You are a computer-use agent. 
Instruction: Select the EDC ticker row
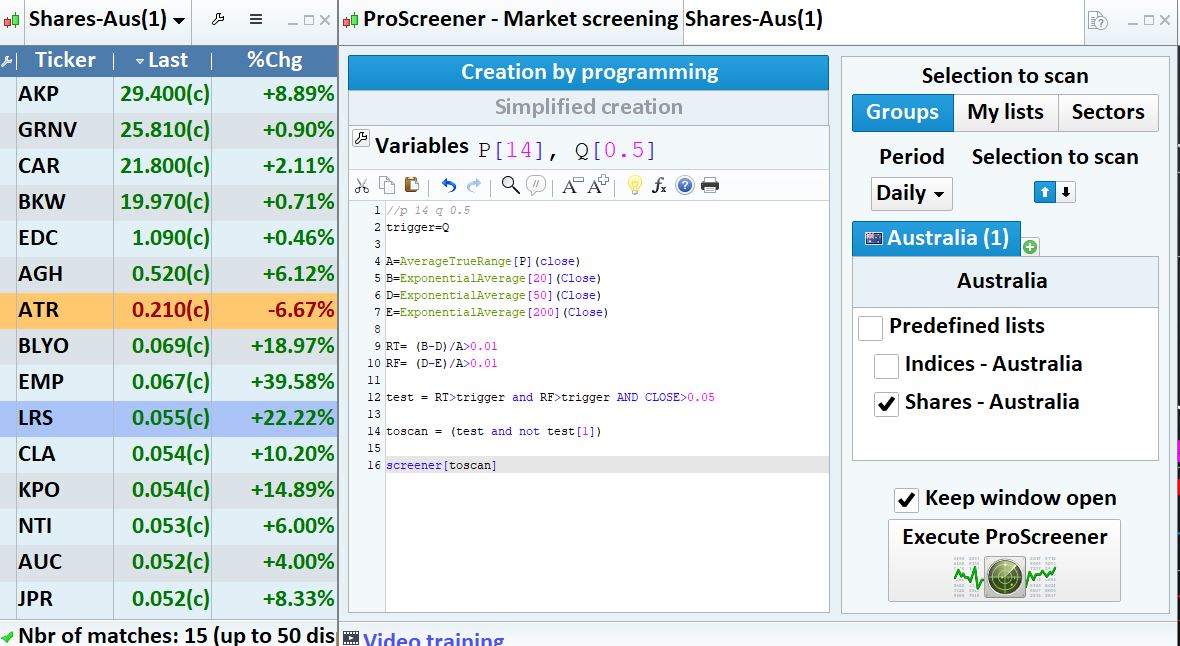pos(169,238)
